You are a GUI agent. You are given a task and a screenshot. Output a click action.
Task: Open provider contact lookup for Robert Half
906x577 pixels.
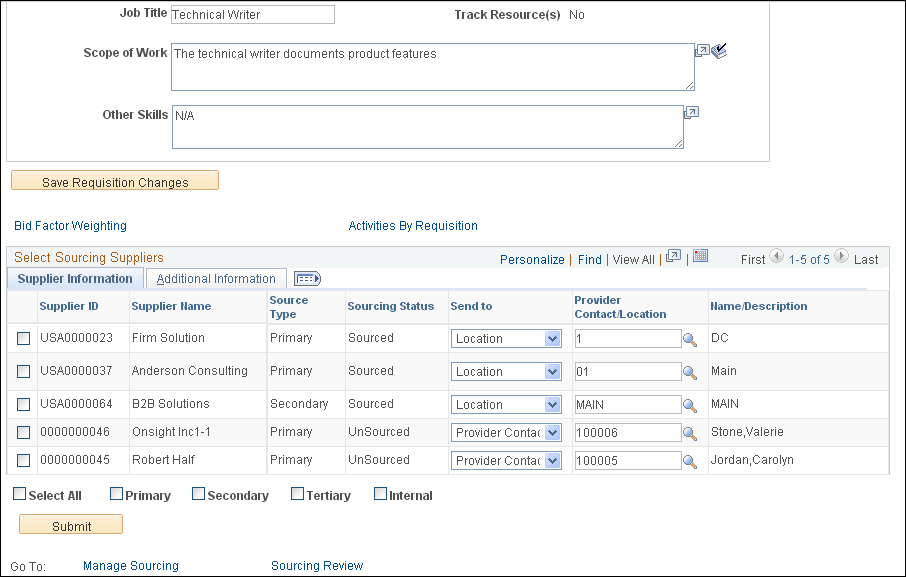[688, 460]
